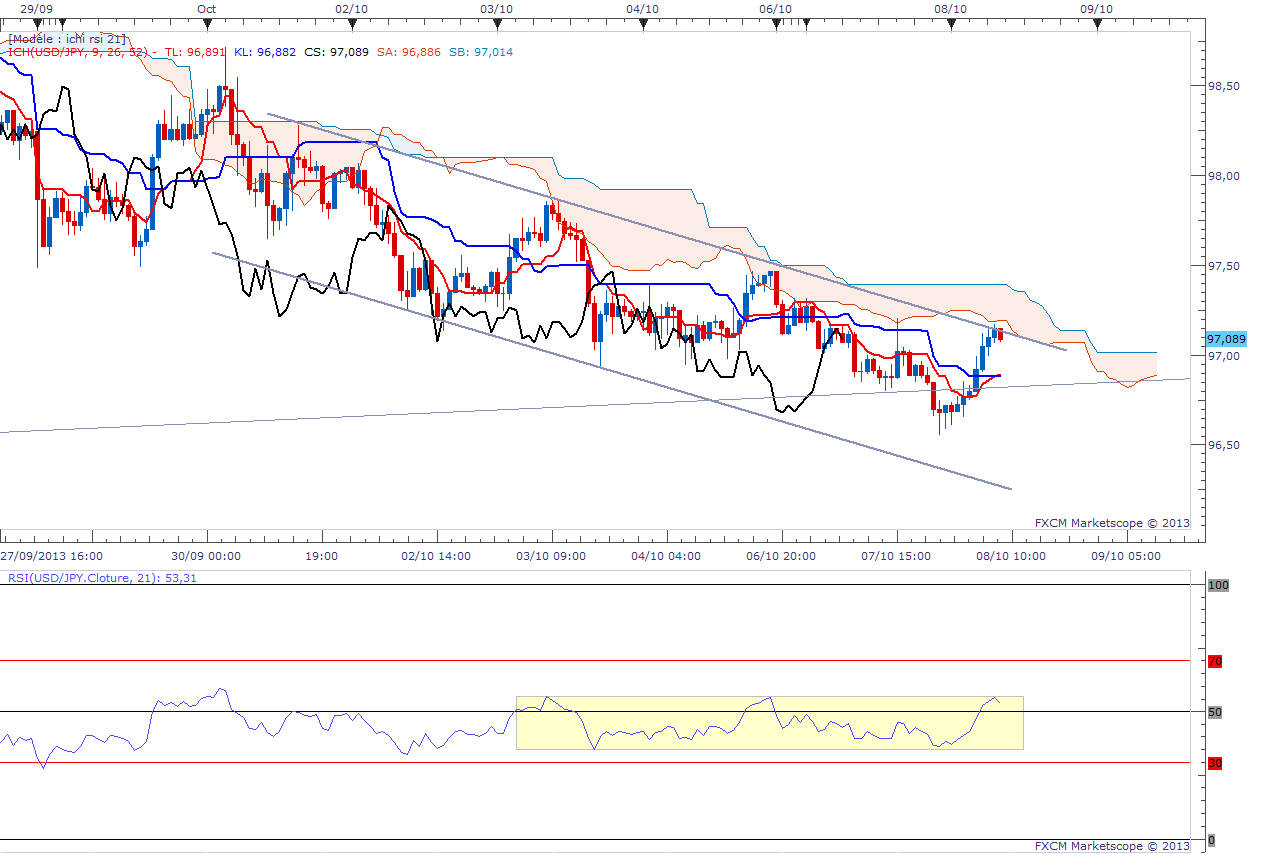Image resolution: width=1263 pixels, height=854 pixels.
Task: Click the 04/10 date label at top
Action: (642, 8)
